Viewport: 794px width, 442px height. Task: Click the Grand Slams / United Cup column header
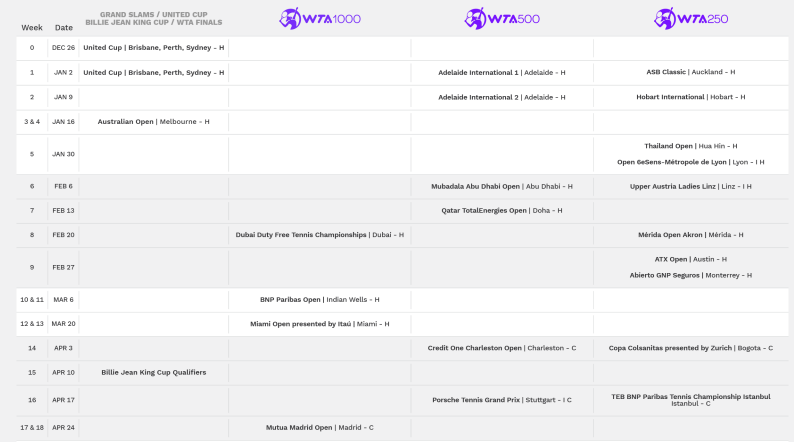[154, 19]
